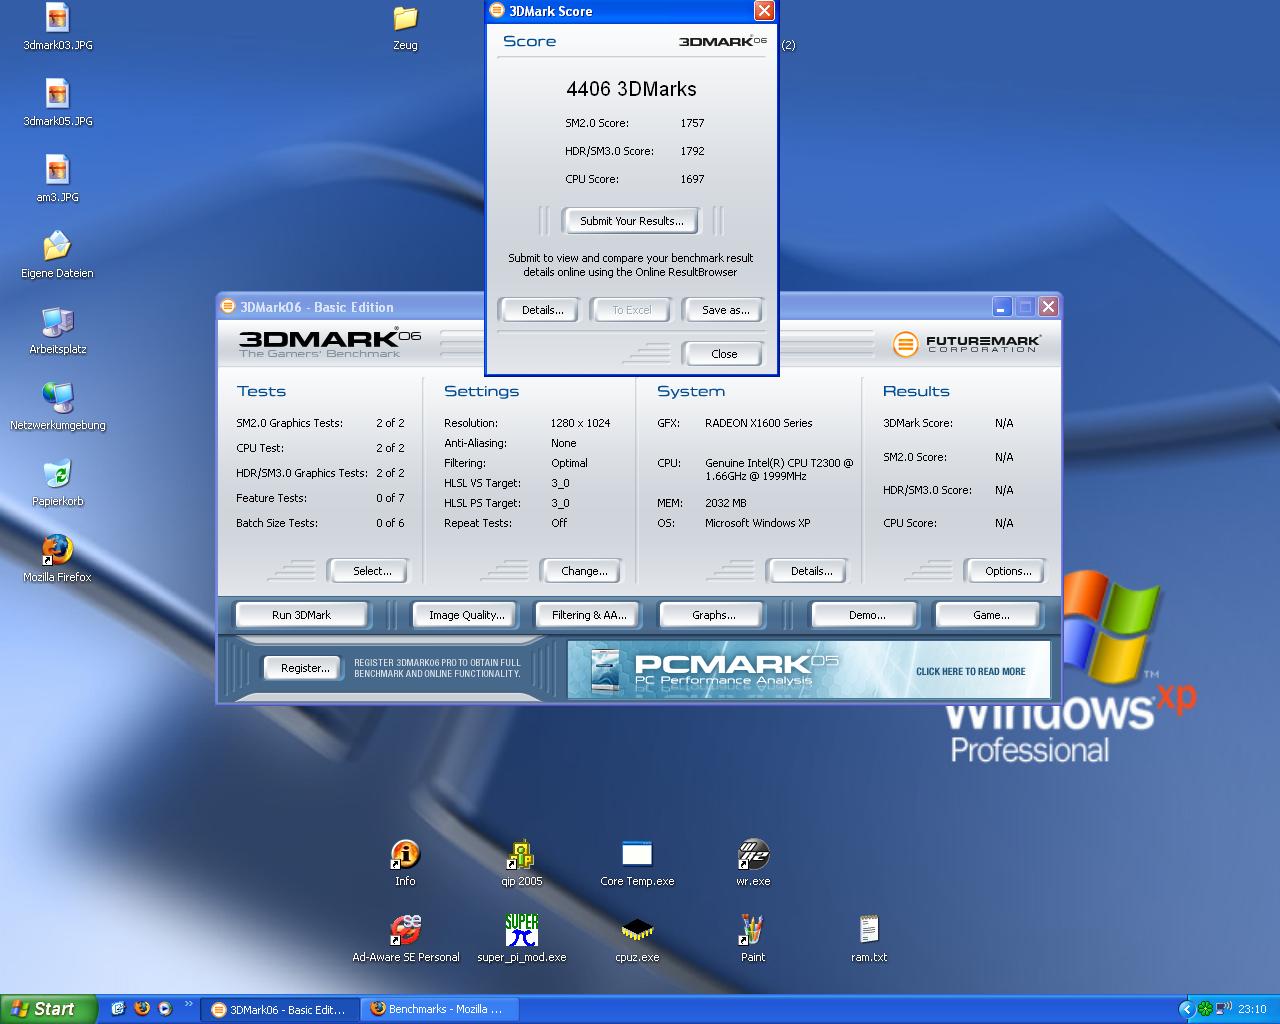The height and width of the screenshot is (1024, 1280).
Task: Click the Close button in Score dialog
Action: click(724, 354)
